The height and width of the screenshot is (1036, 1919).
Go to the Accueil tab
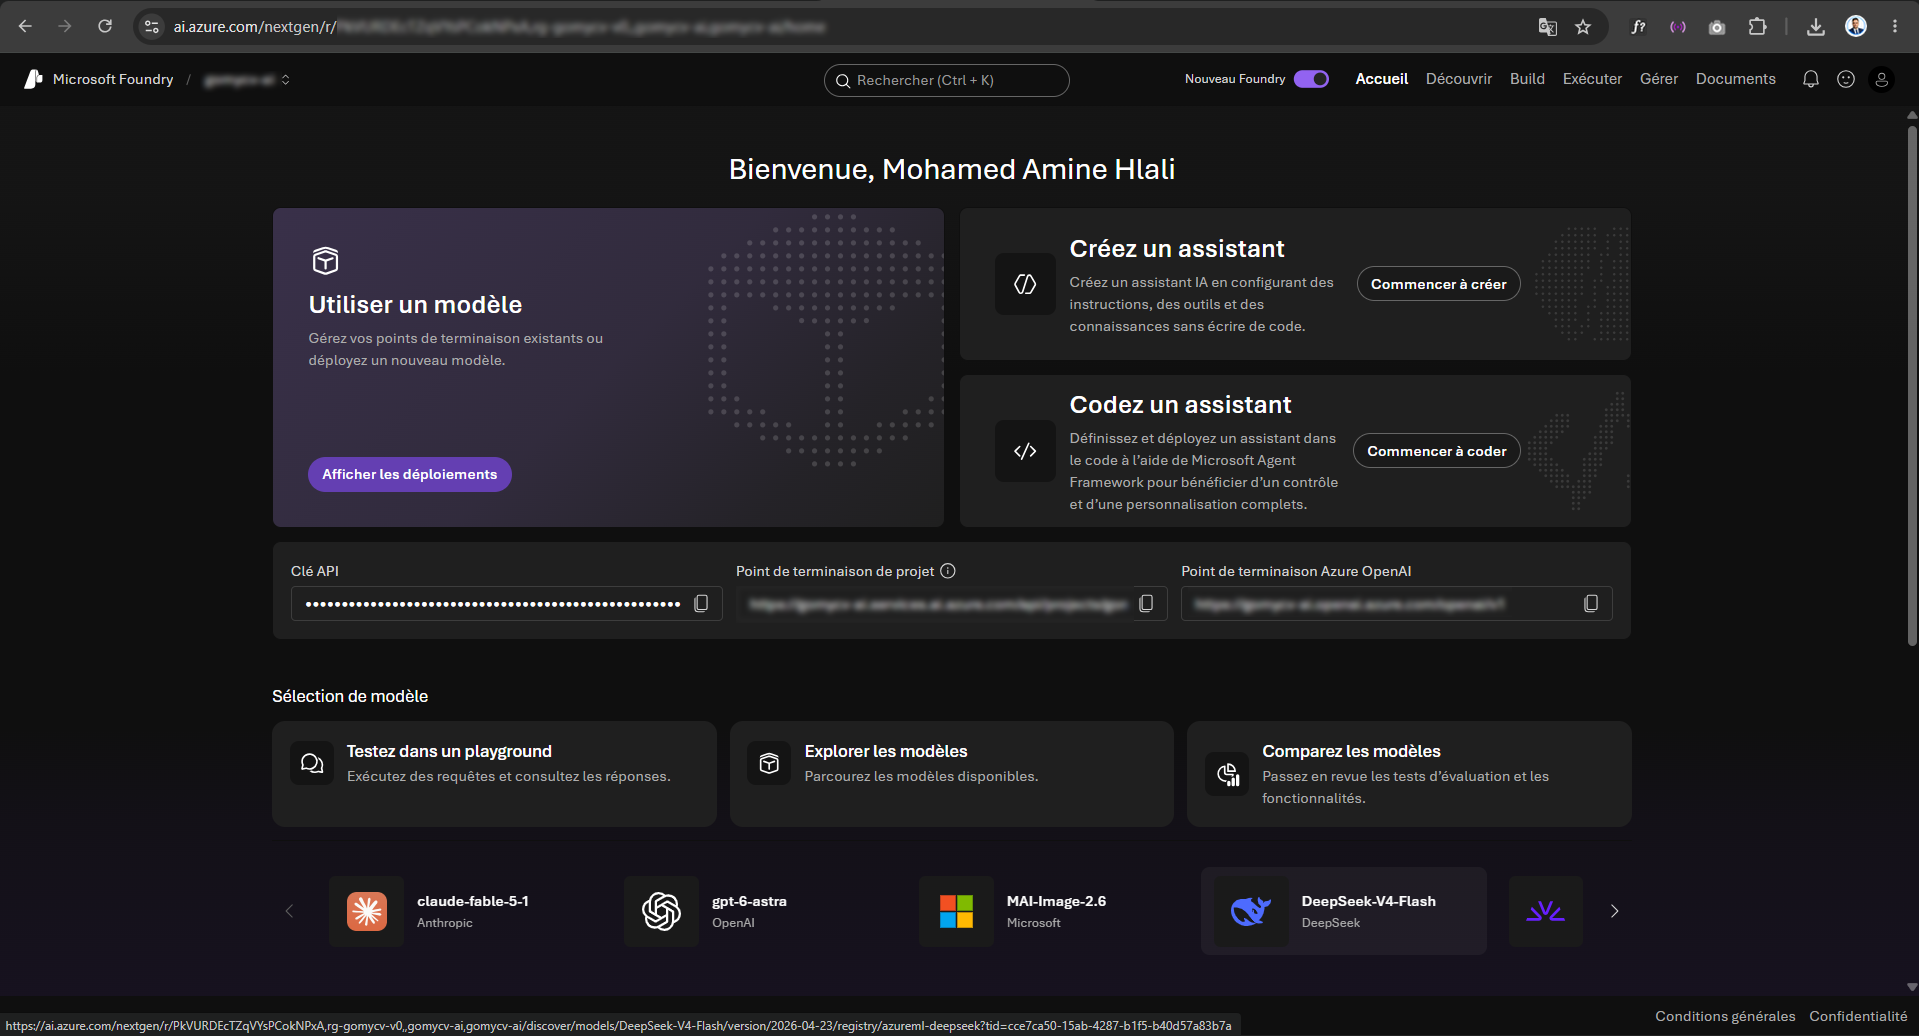pos(1381,79)
